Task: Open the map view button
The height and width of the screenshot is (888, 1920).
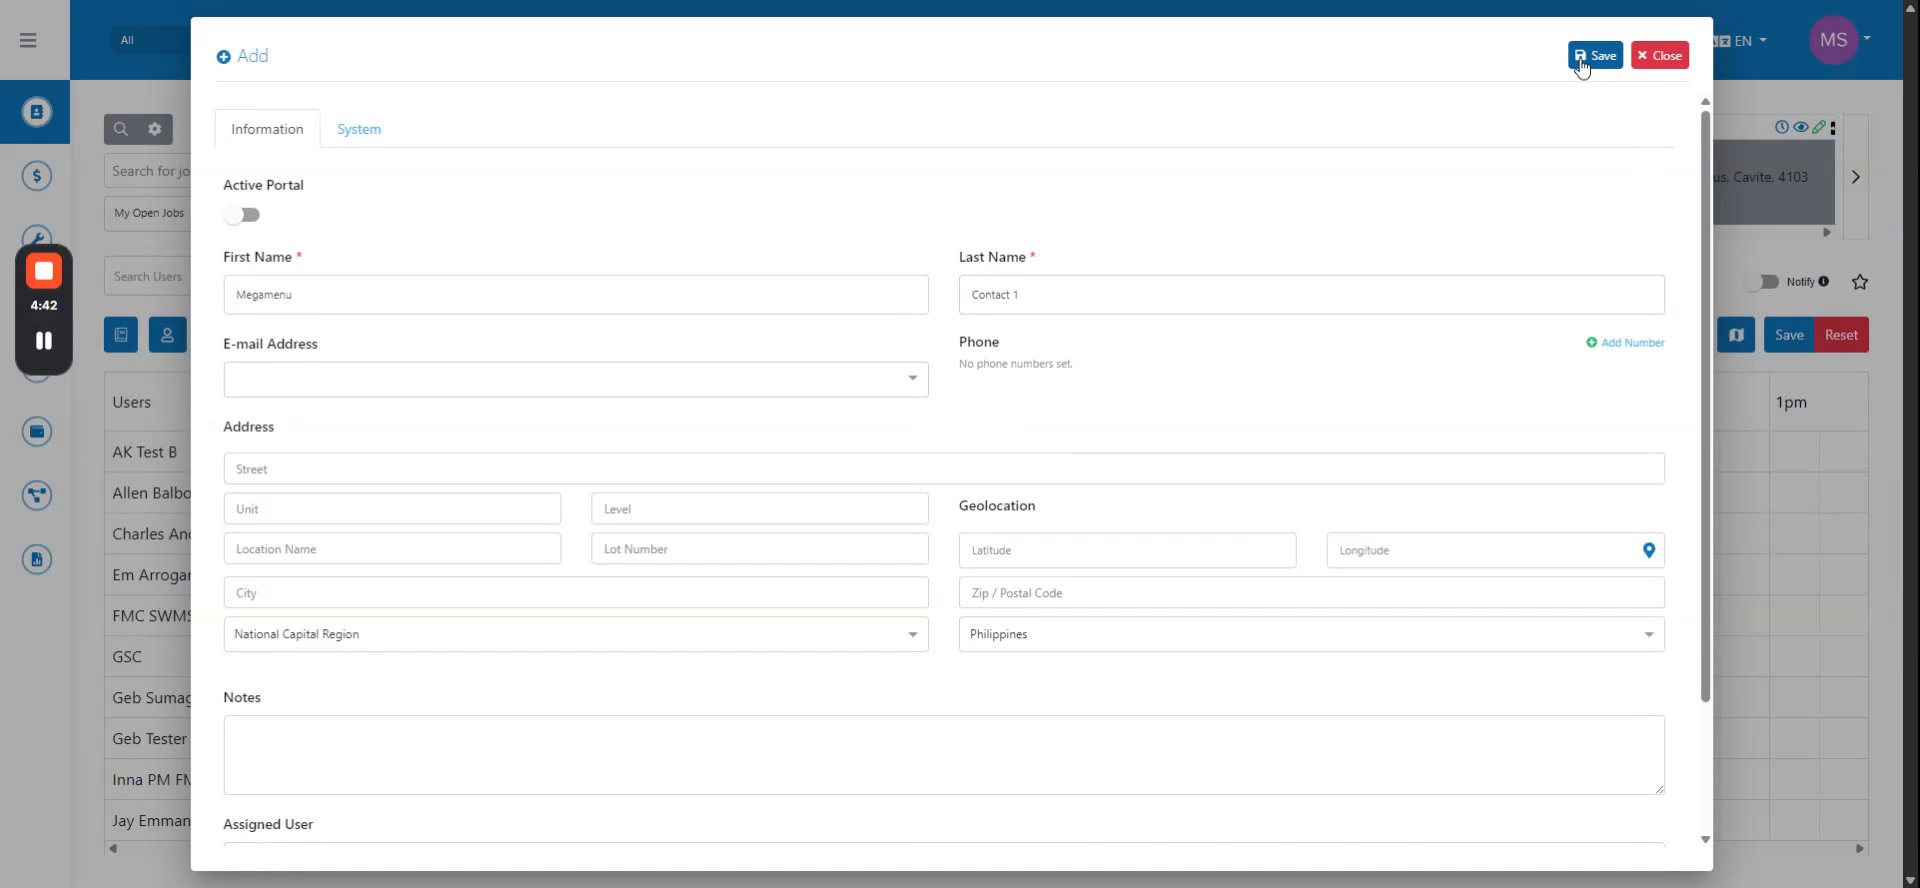Action: pos(1736,335)
